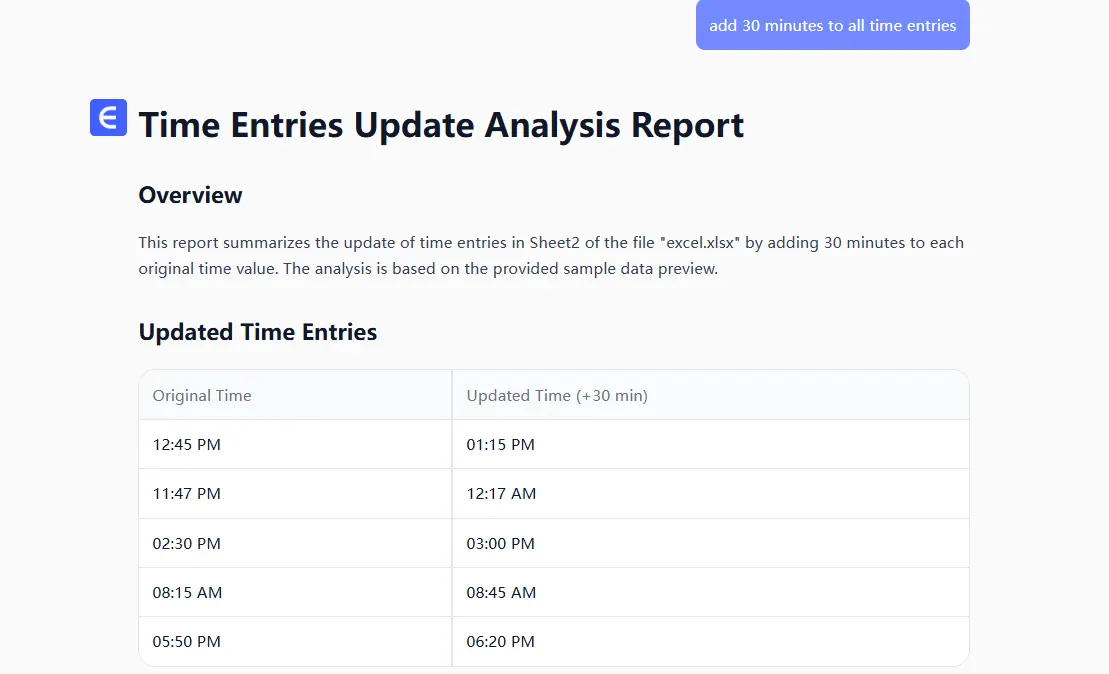Select the 12:45 PM original time cell
The height and width of the screenshot is (674, 1109).
coord(187,445)
